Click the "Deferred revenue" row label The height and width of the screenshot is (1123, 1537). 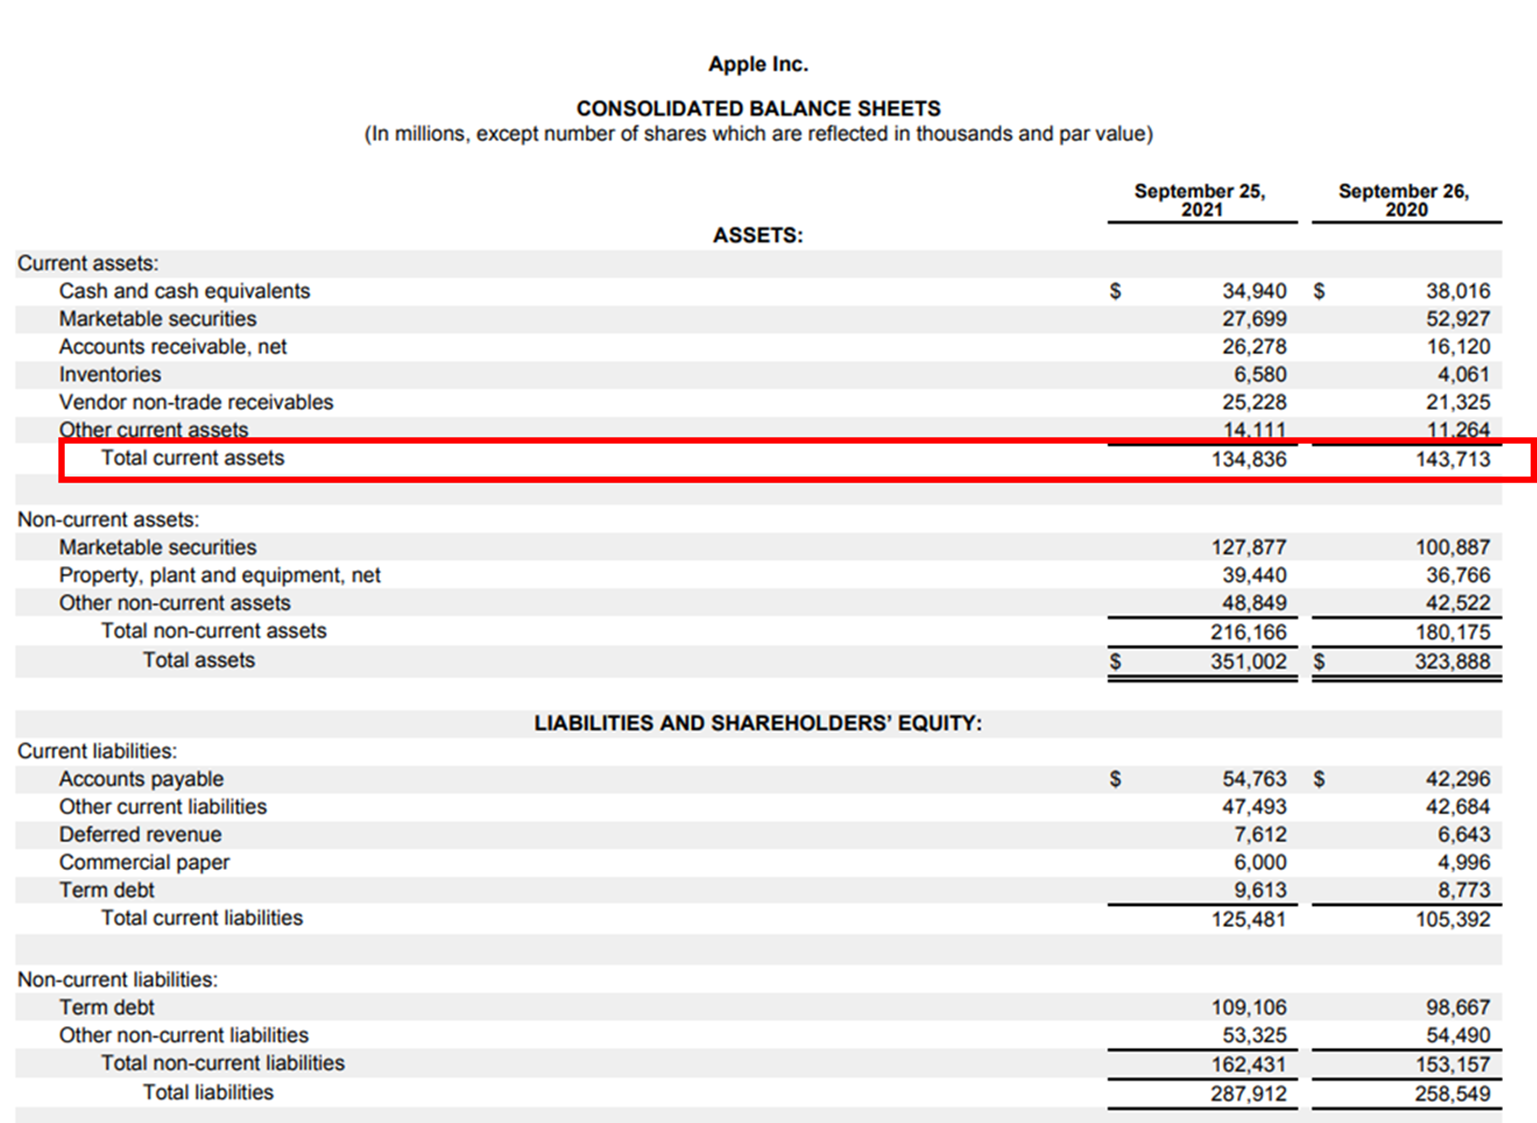pyautogui.click(x=140, y=835)
